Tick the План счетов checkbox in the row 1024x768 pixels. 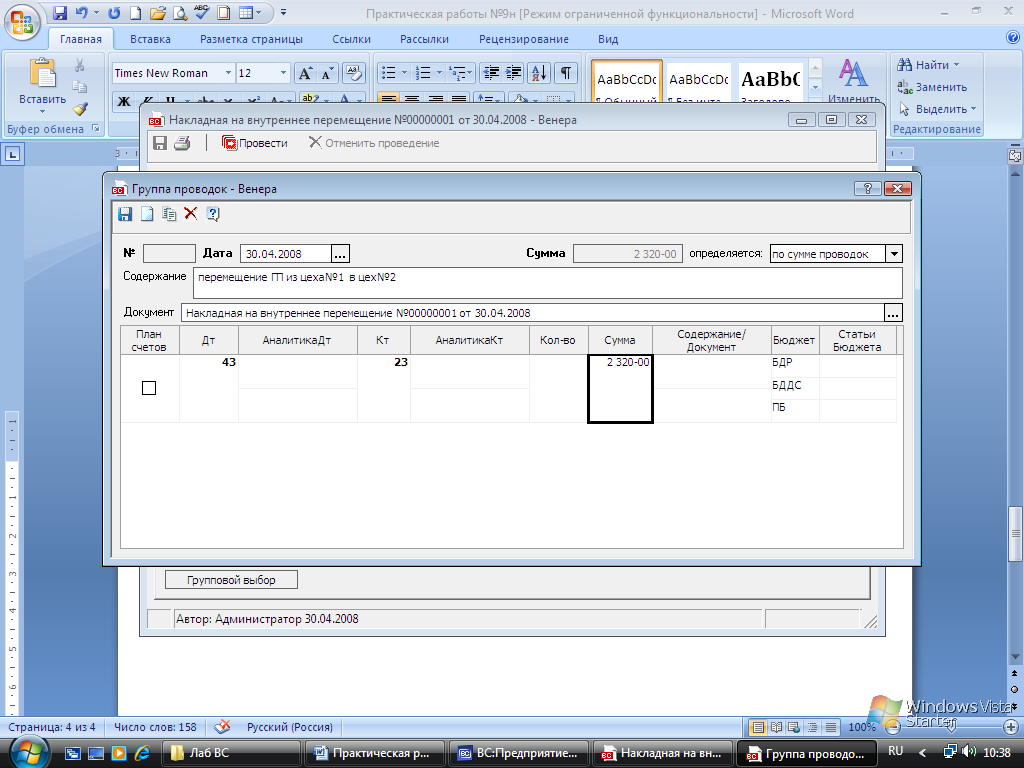click(x=149, y=388)
